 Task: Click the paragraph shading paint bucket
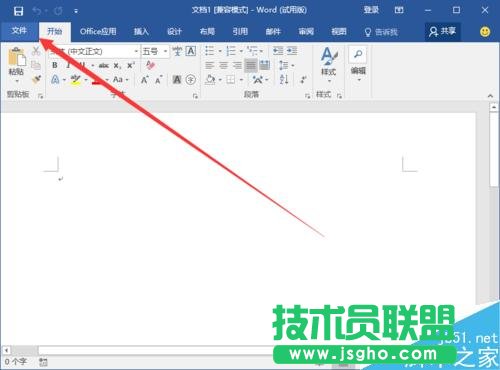tap(210, 80)
